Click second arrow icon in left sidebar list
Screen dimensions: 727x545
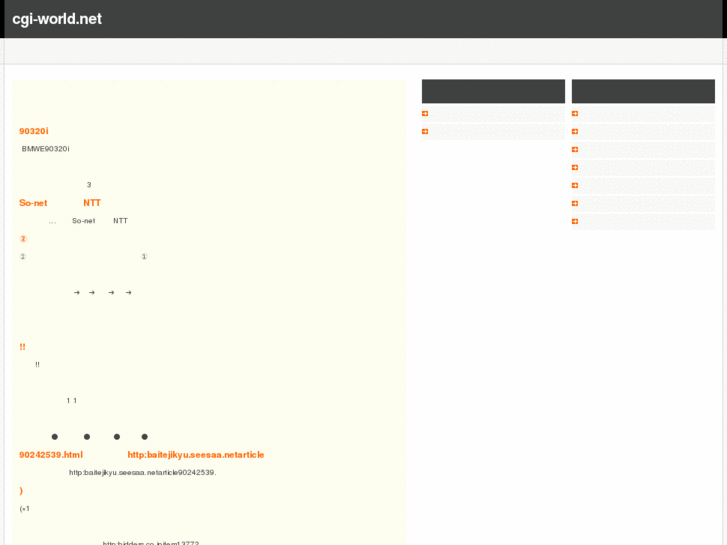[x=425, y=132]
